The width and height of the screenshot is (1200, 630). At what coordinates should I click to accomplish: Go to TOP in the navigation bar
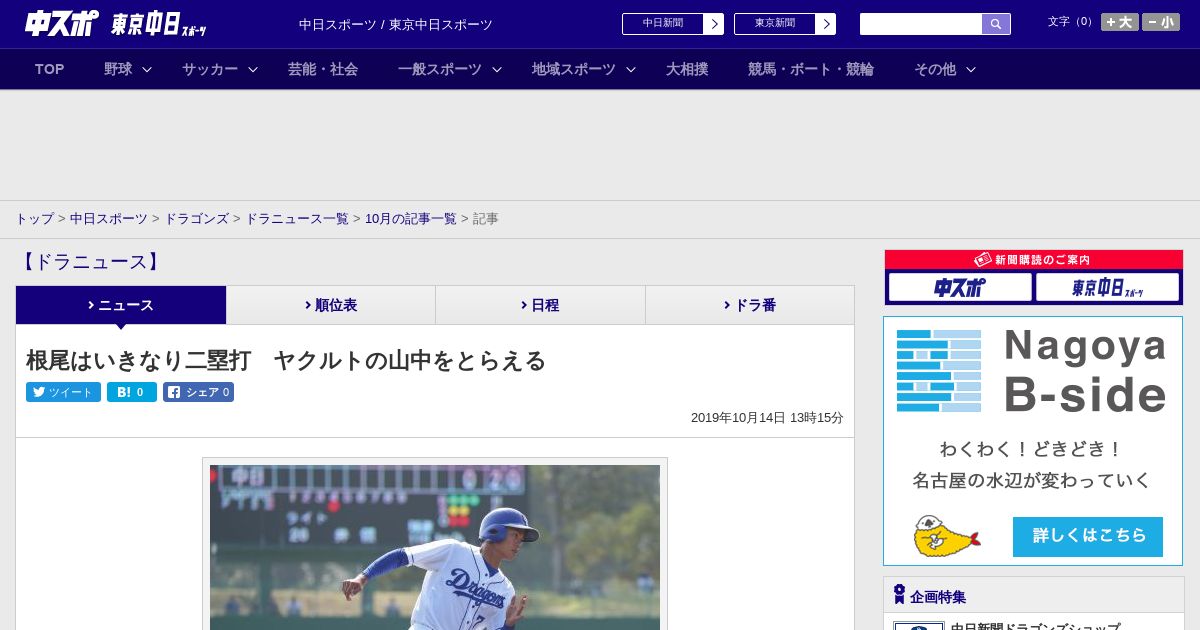coord(49,69)
